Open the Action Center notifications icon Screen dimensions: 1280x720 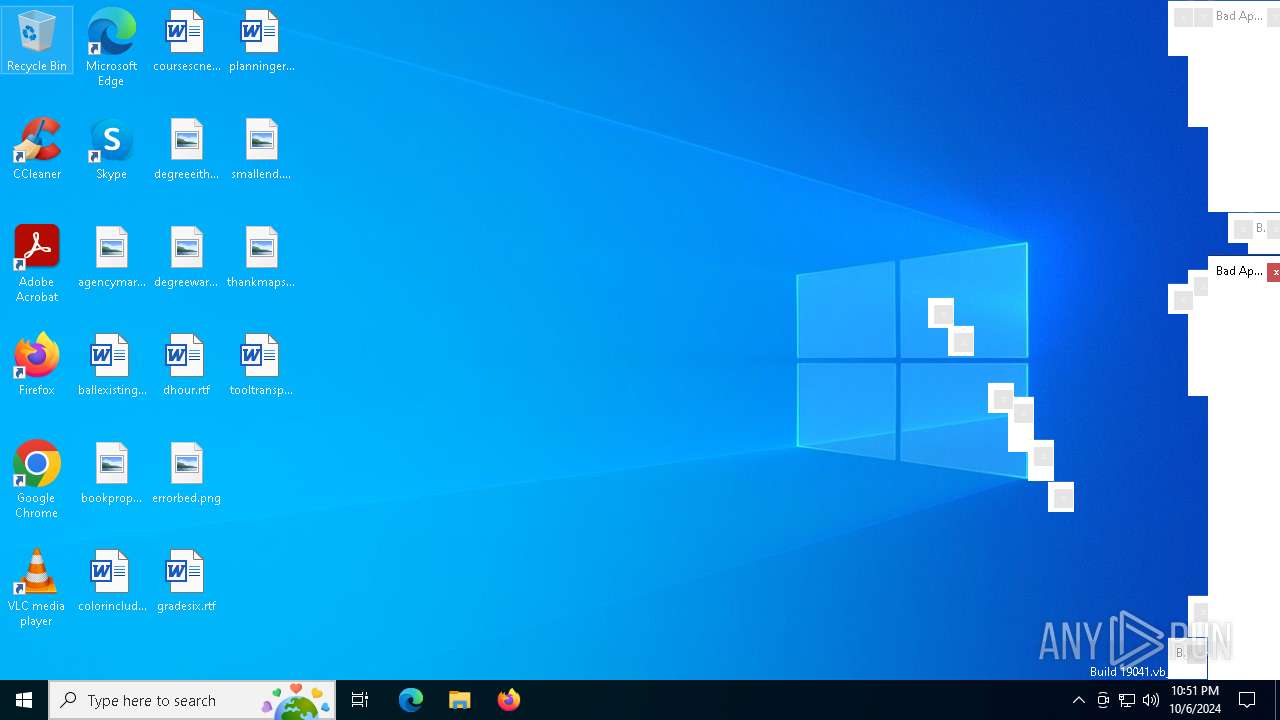1248,700
